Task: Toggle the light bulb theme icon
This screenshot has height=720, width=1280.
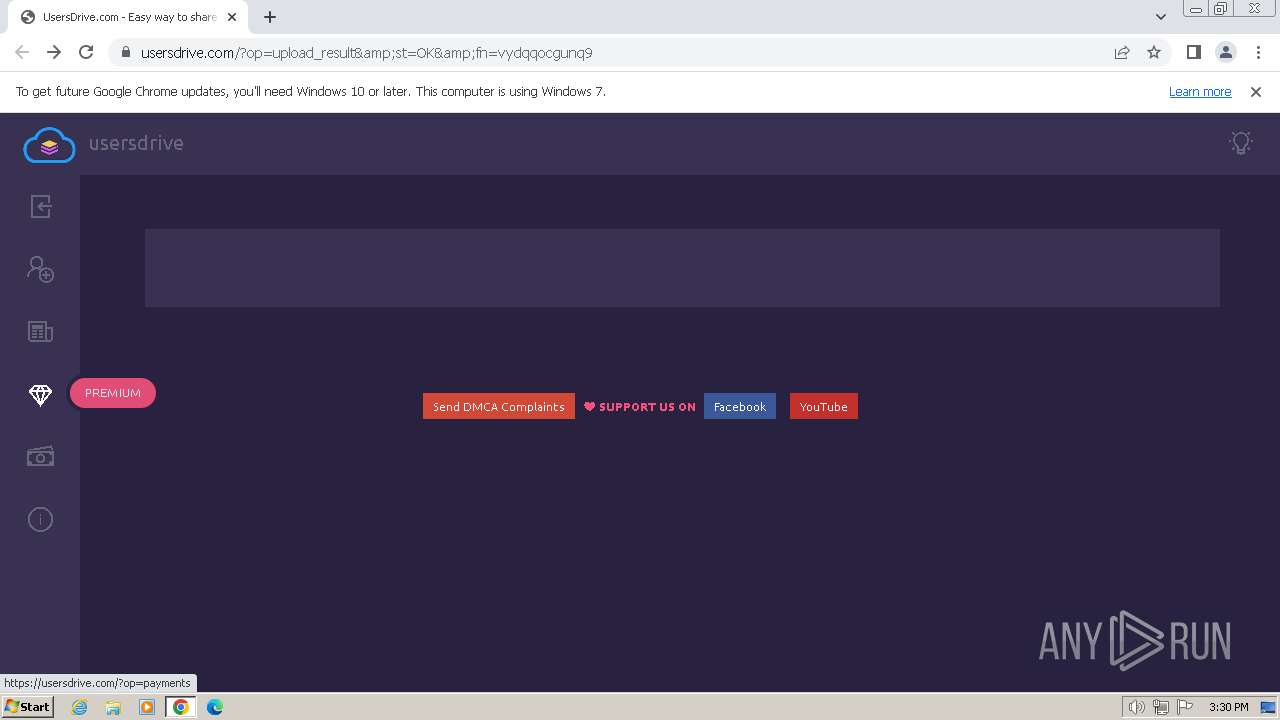Action: click(1241, 143)
